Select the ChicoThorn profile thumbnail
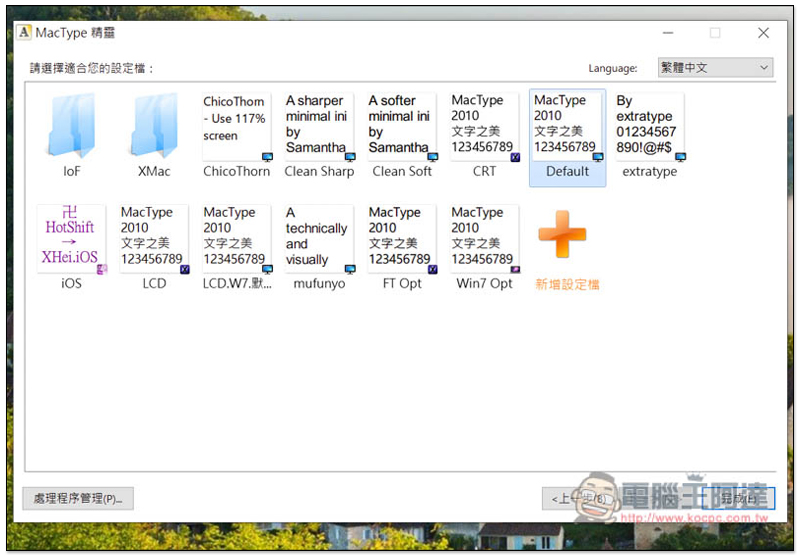Viewport: 800px width, 557px height. tap(237, 126)
